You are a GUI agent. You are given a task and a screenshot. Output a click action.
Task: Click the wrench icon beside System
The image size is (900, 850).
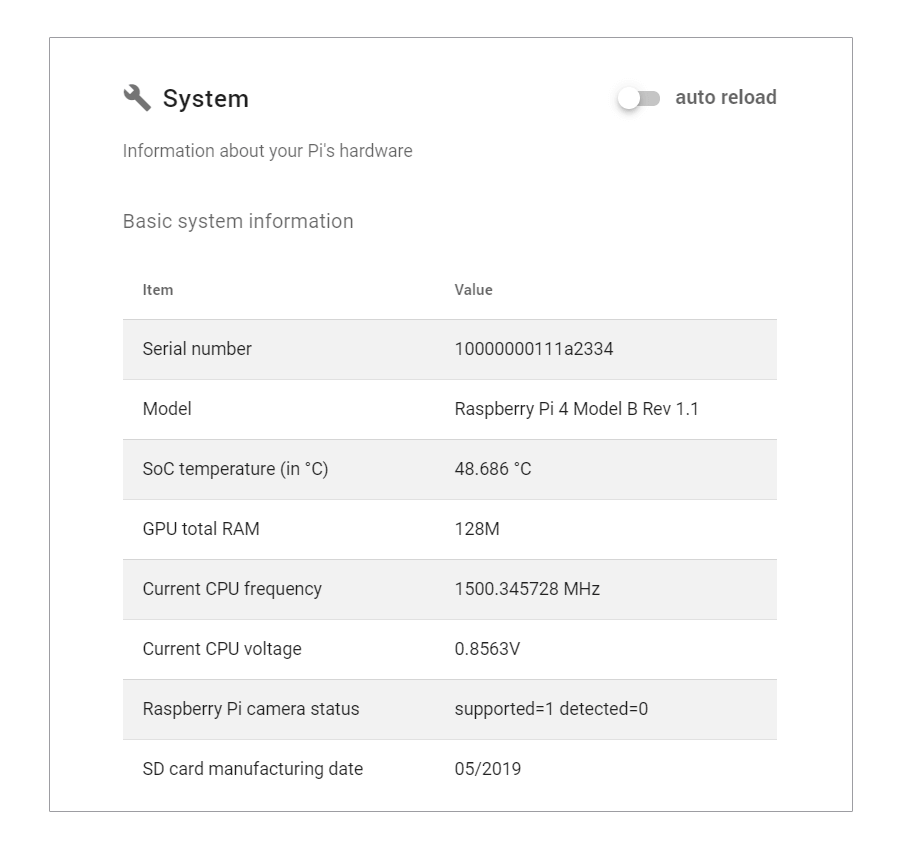point(137,97)
